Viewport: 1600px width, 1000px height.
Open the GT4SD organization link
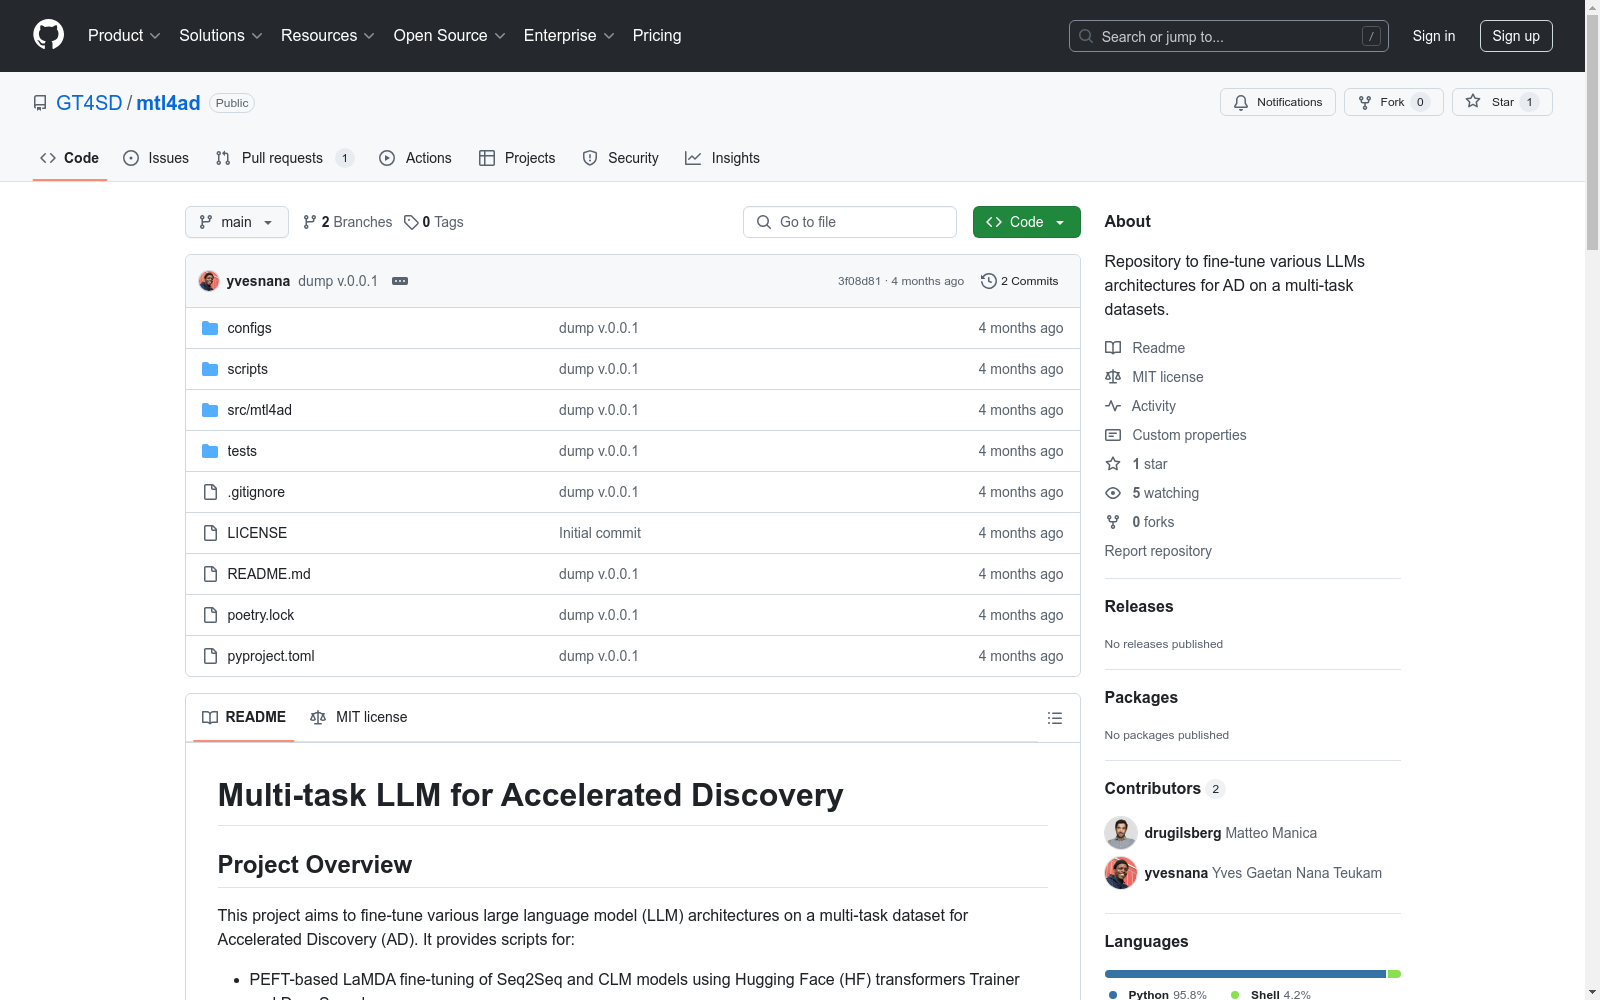click(89, 103)
